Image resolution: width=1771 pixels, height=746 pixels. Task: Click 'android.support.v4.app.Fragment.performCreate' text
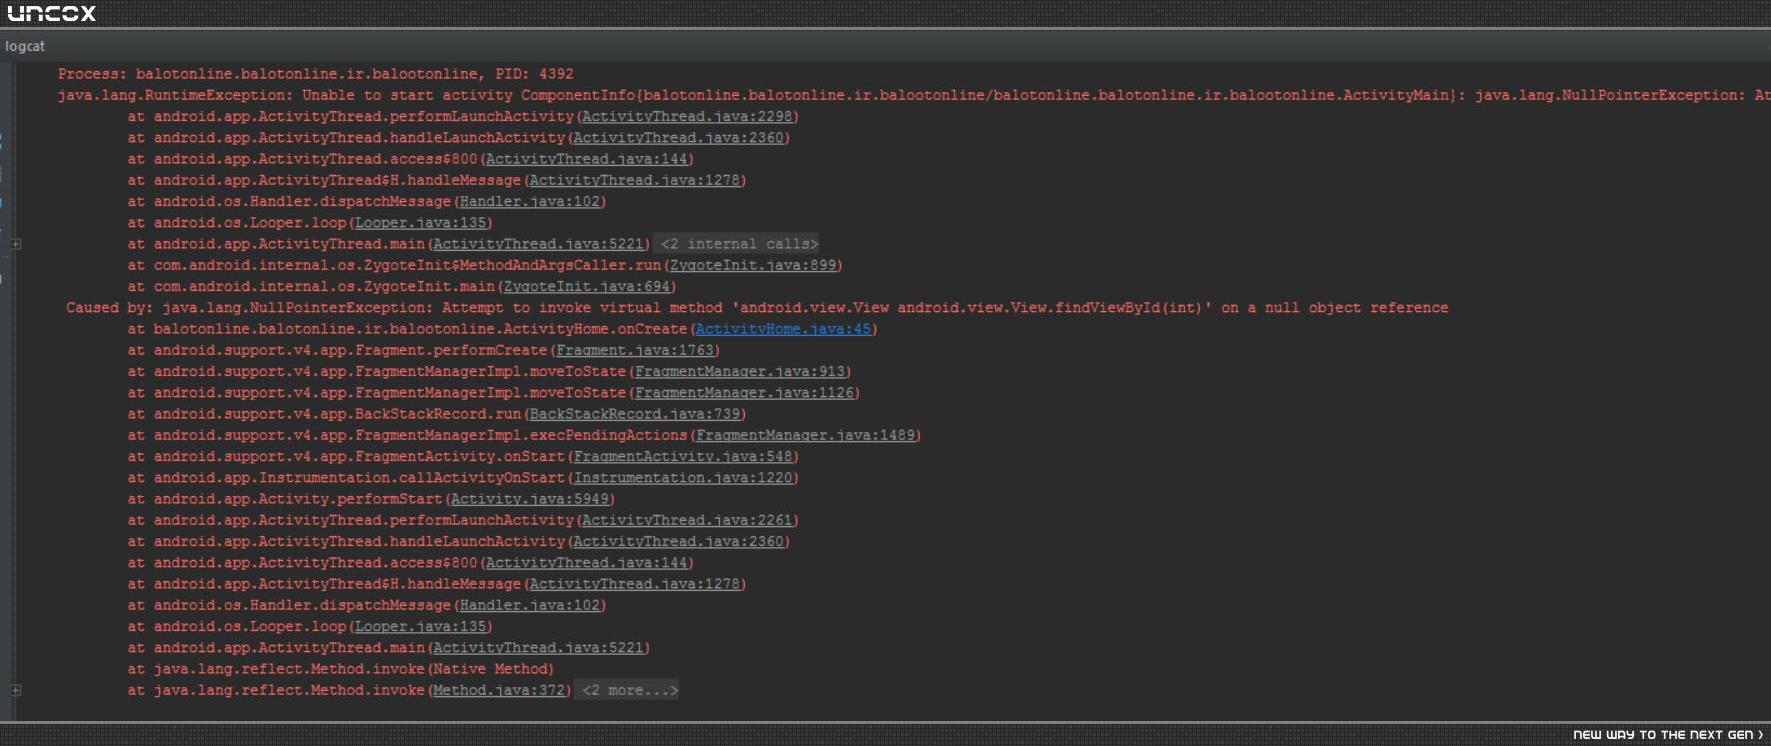click(x=350, y=350)
